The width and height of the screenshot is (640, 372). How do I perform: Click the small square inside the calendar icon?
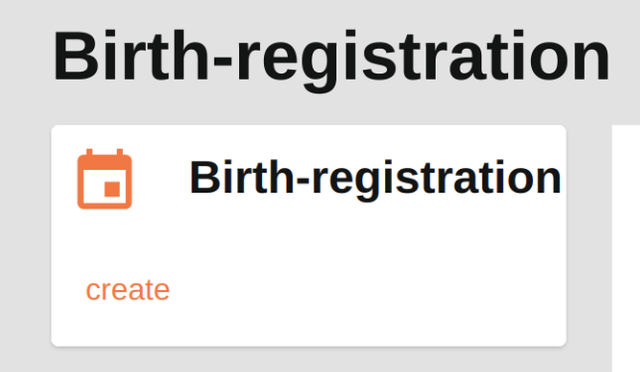[112, 189]
